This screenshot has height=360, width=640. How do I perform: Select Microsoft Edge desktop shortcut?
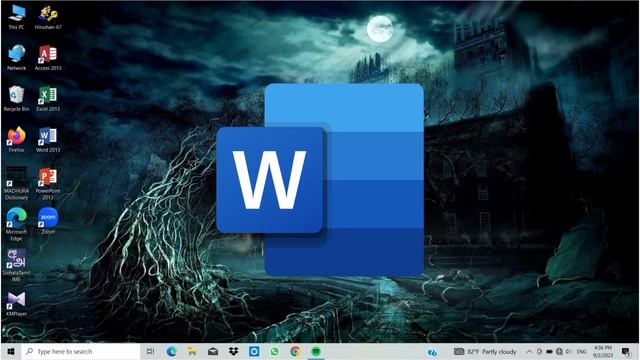tap(16, 224)
